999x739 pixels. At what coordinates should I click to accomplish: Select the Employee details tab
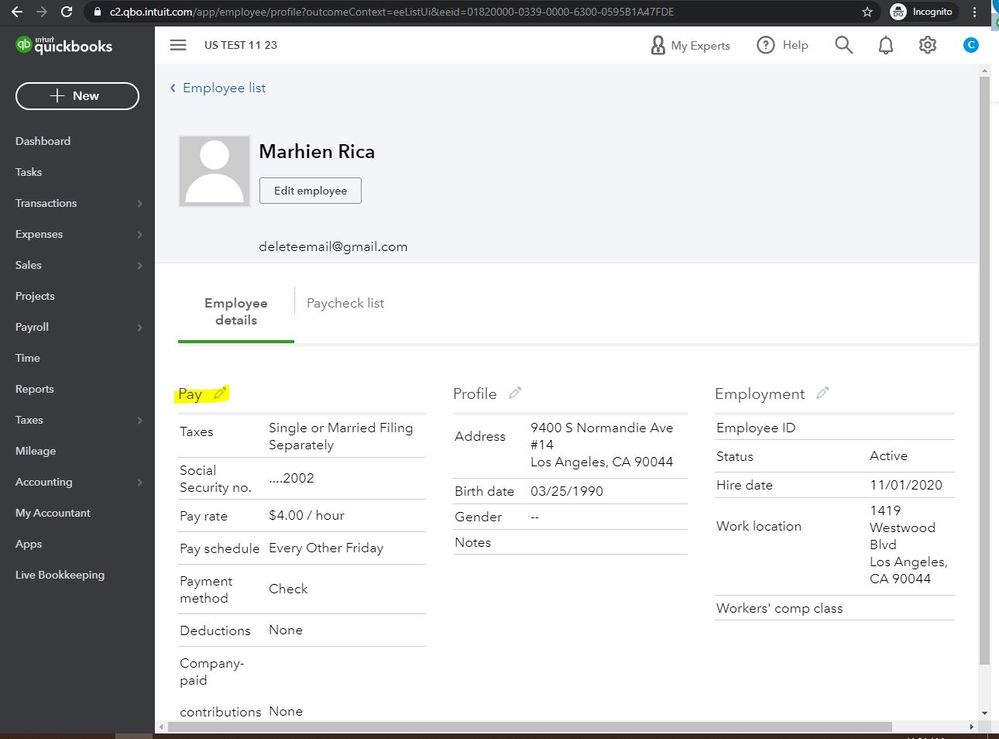tap(236, 311)
